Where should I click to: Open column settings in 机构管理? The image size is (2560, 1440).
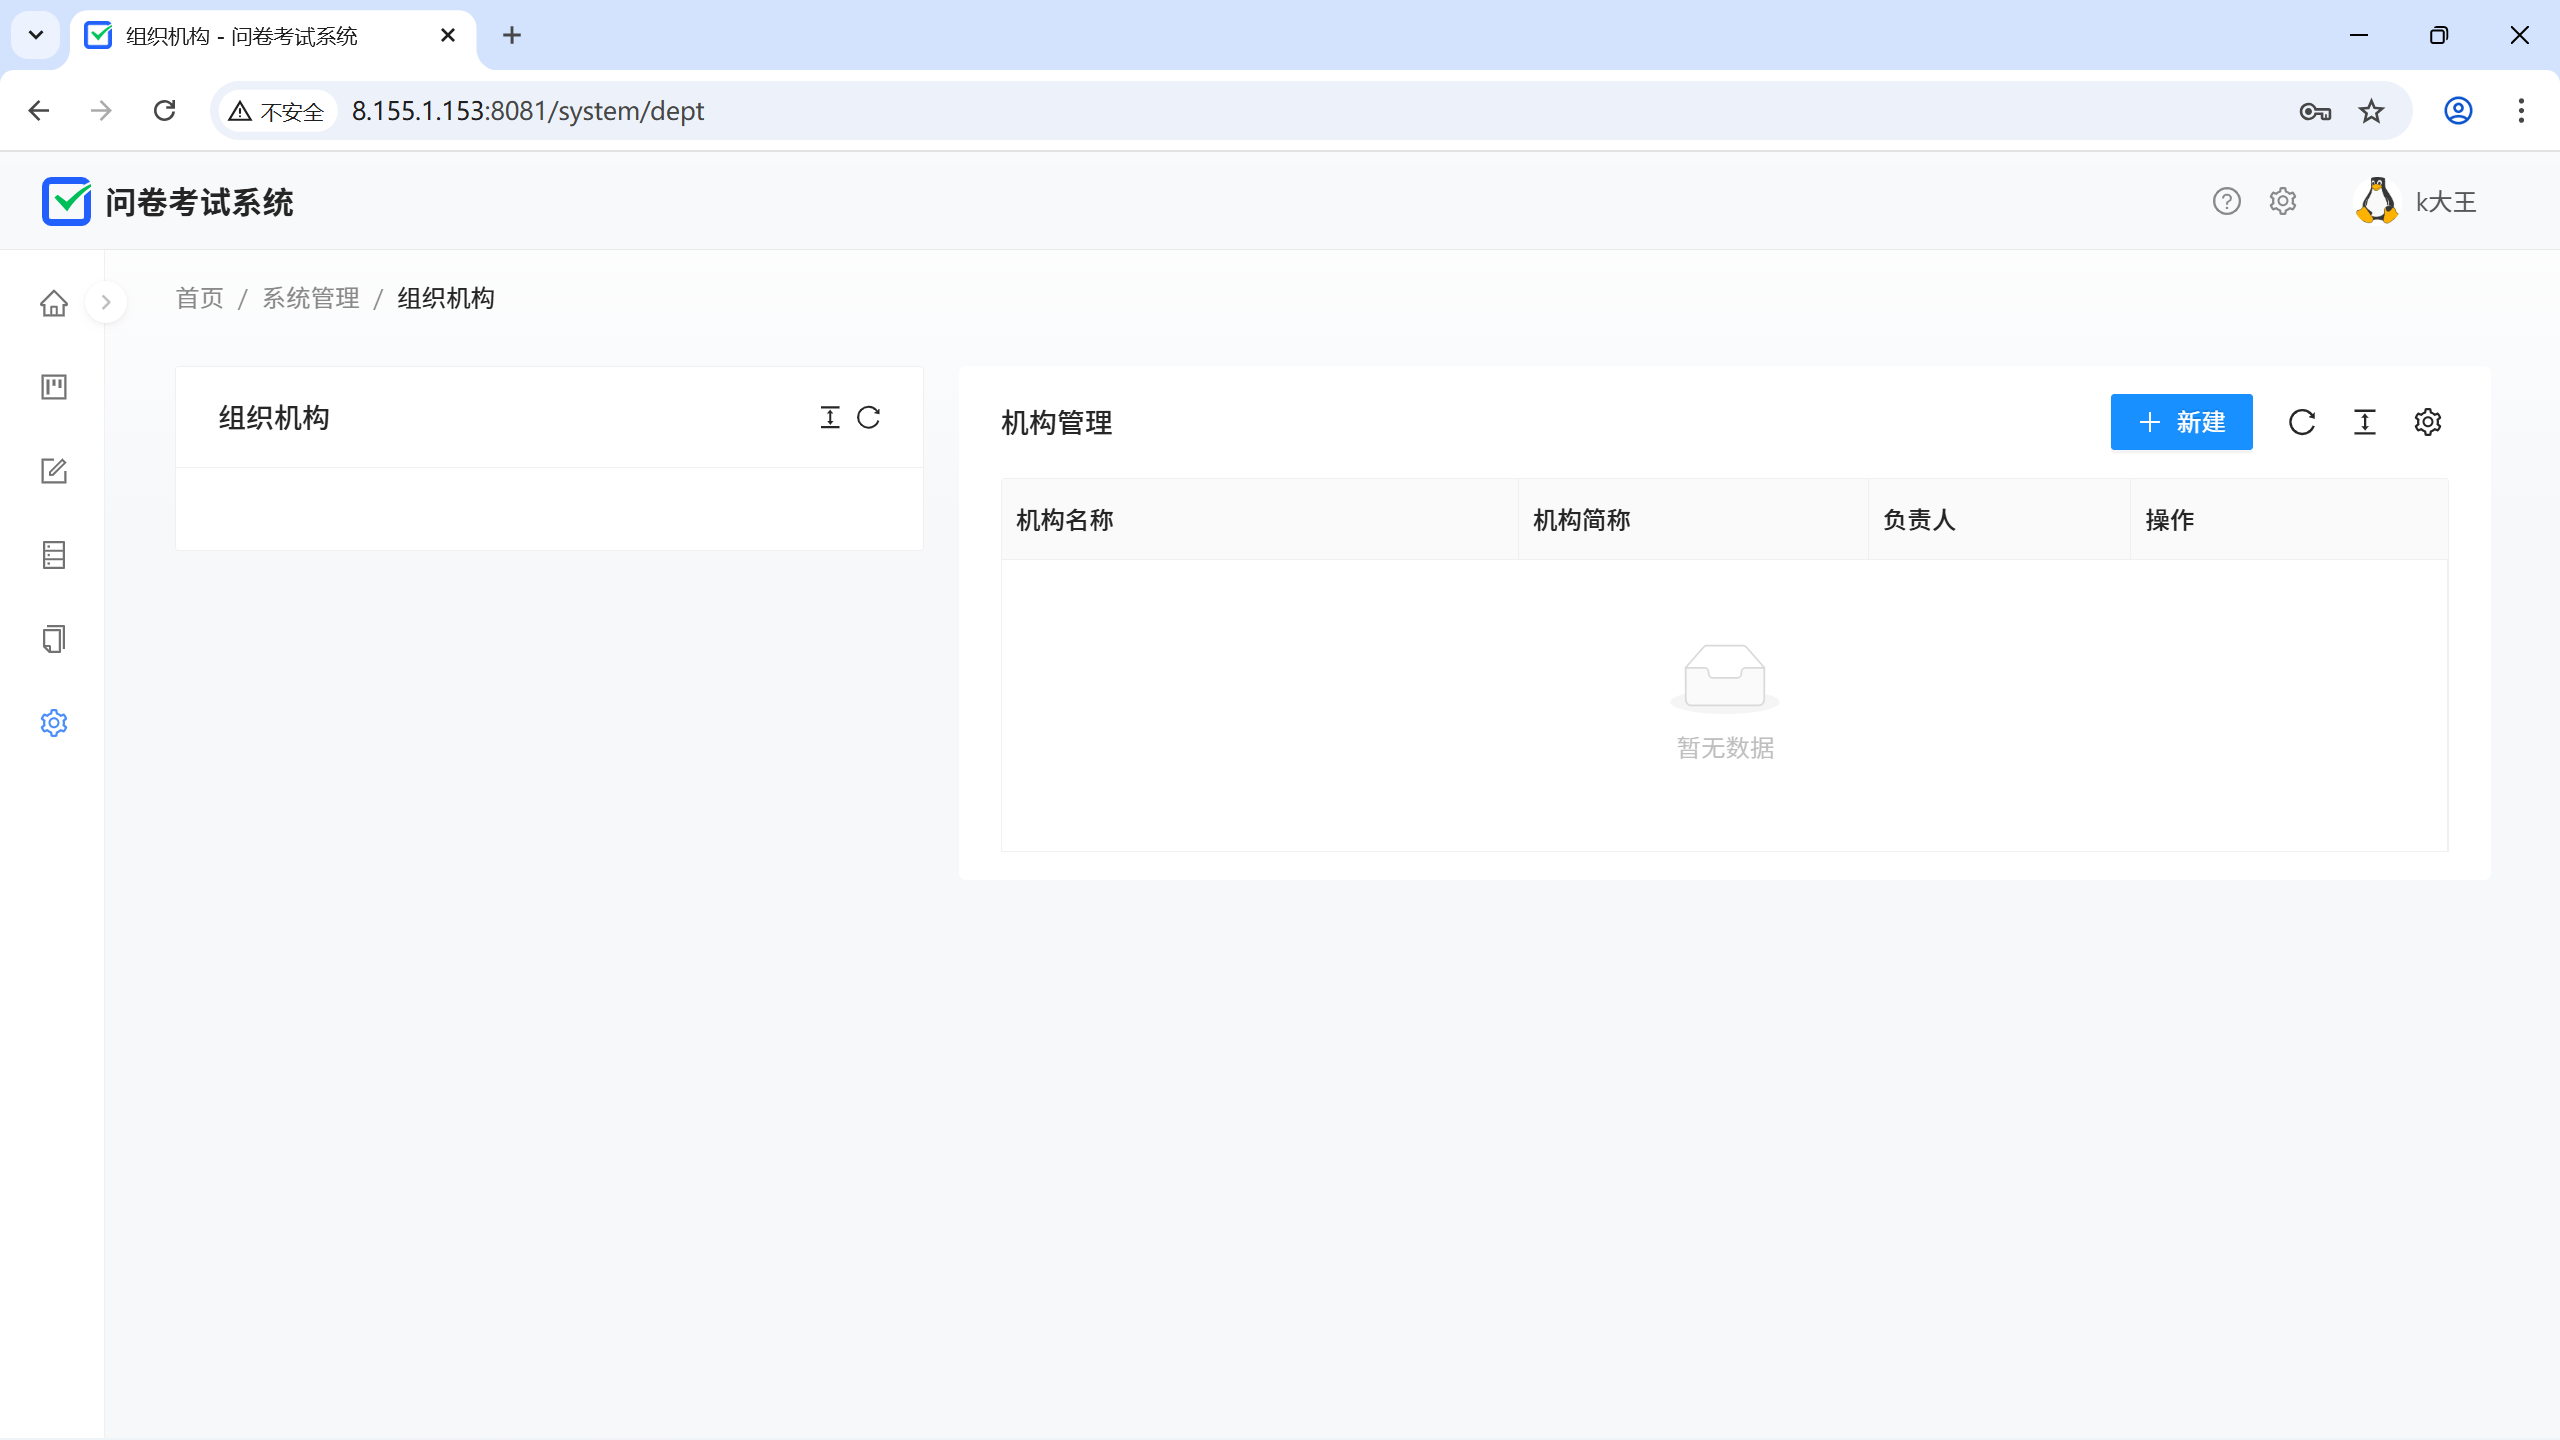click(2427, 422)
